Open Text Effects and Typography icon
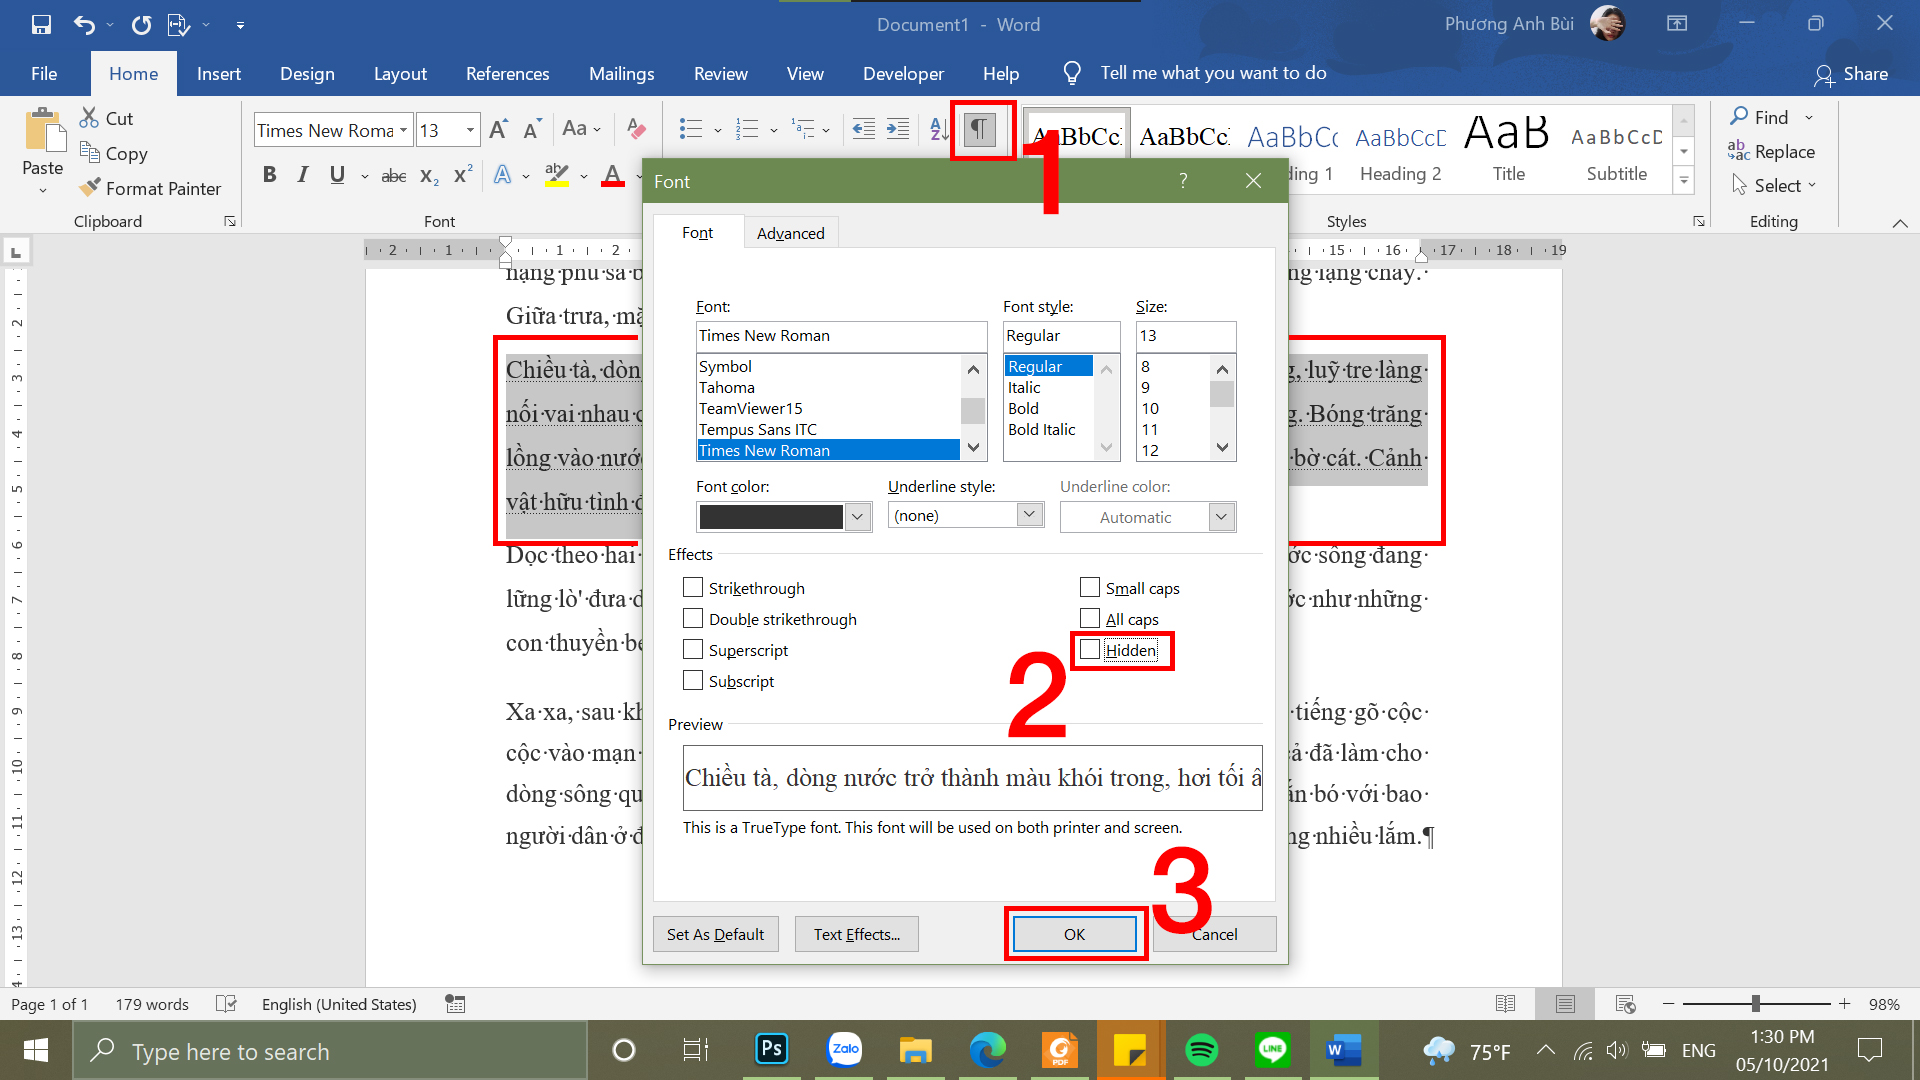The height and width of the screenshot is (1080, 1920). 503,175
